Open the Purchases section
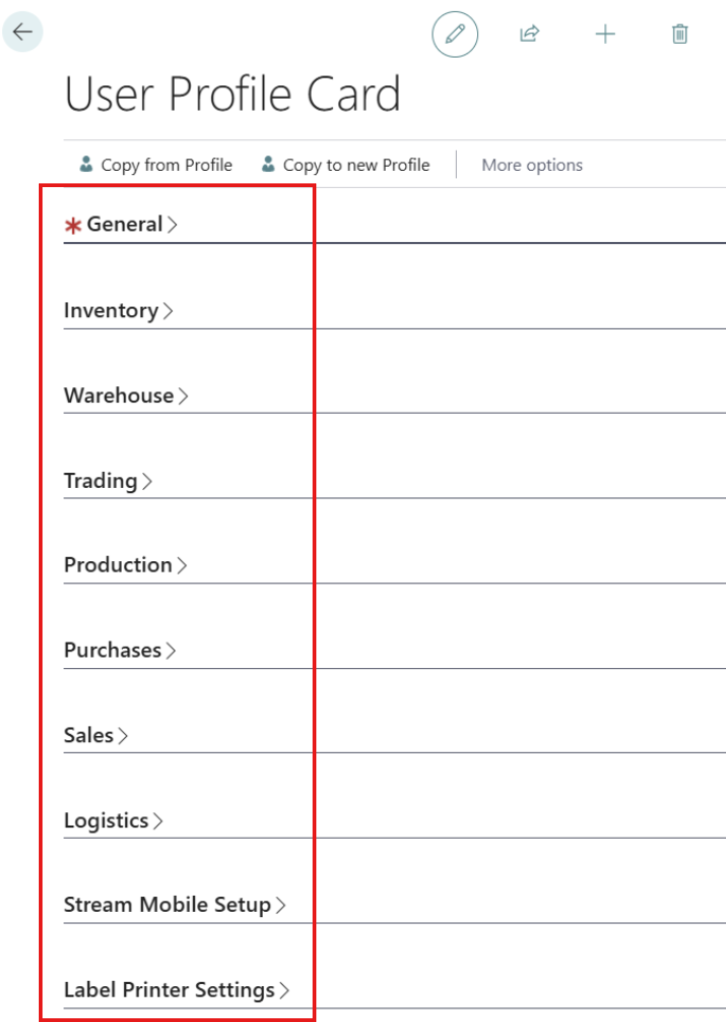 pos(113,650)
